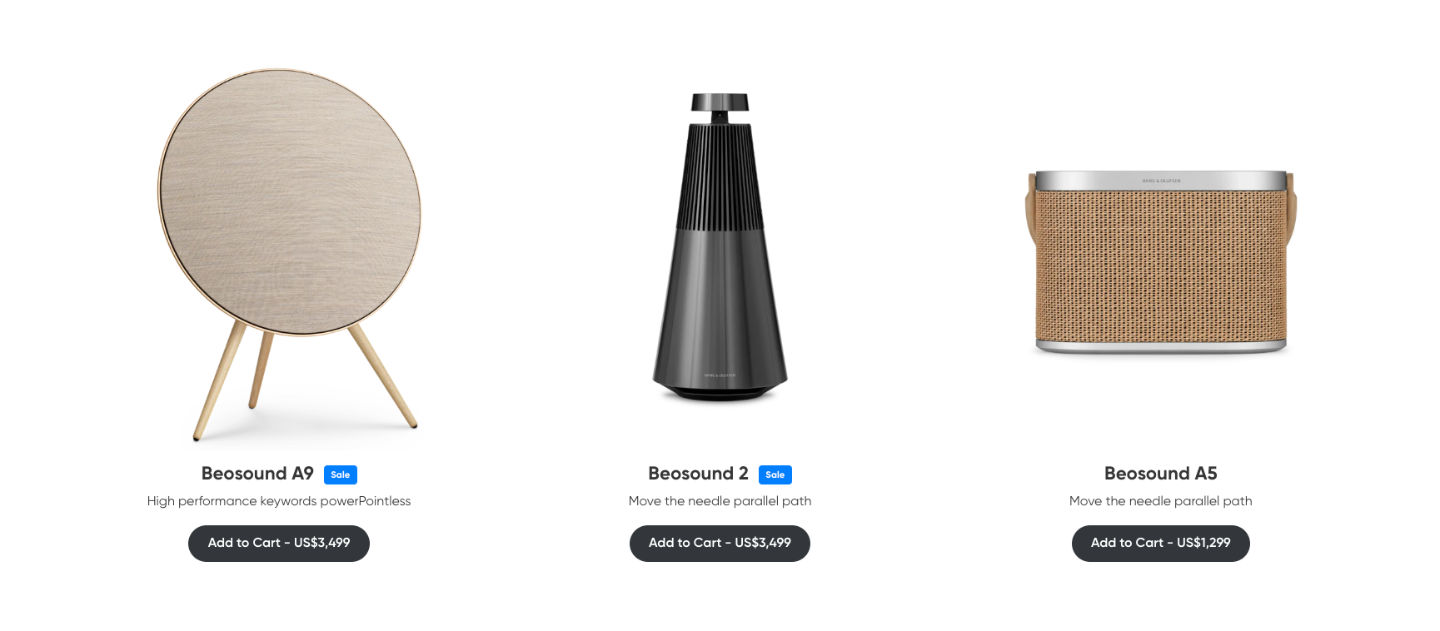Open the Beosound A9 product title
The height and width of the screenshot is (631, 1440).
pyautogui.click(x=257, y=474)
